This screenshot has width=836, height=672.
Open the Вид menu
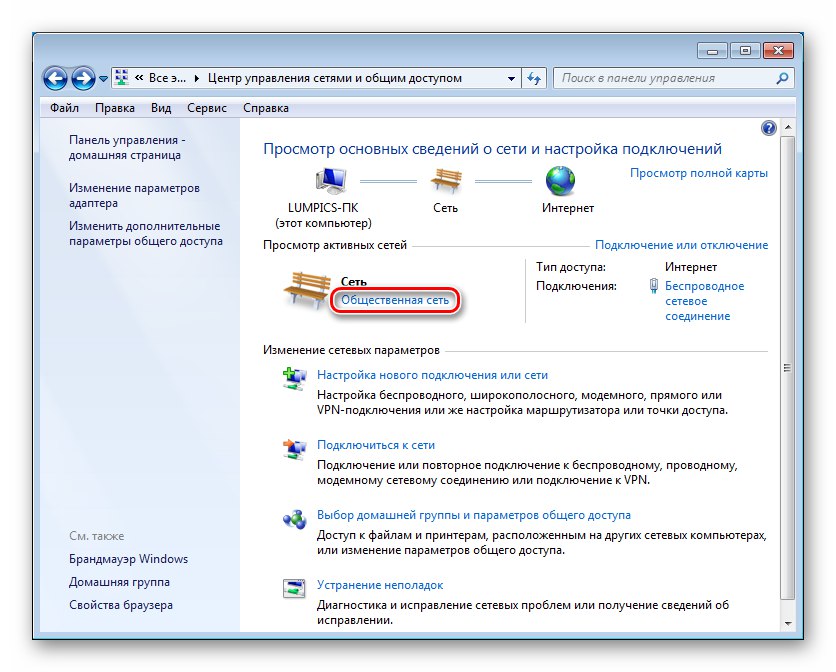161,108
